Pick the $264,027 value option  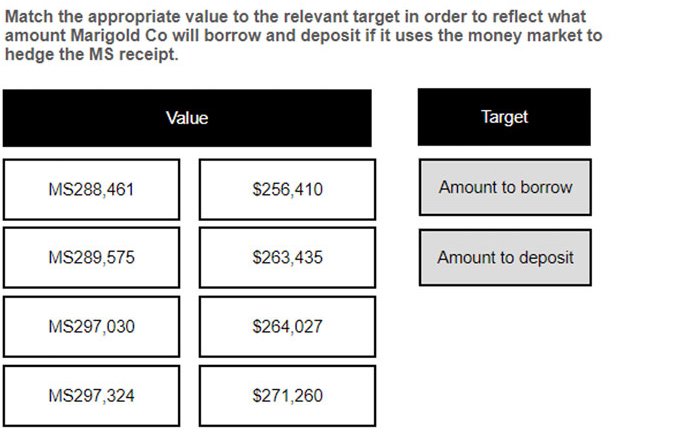click(287, 327)
